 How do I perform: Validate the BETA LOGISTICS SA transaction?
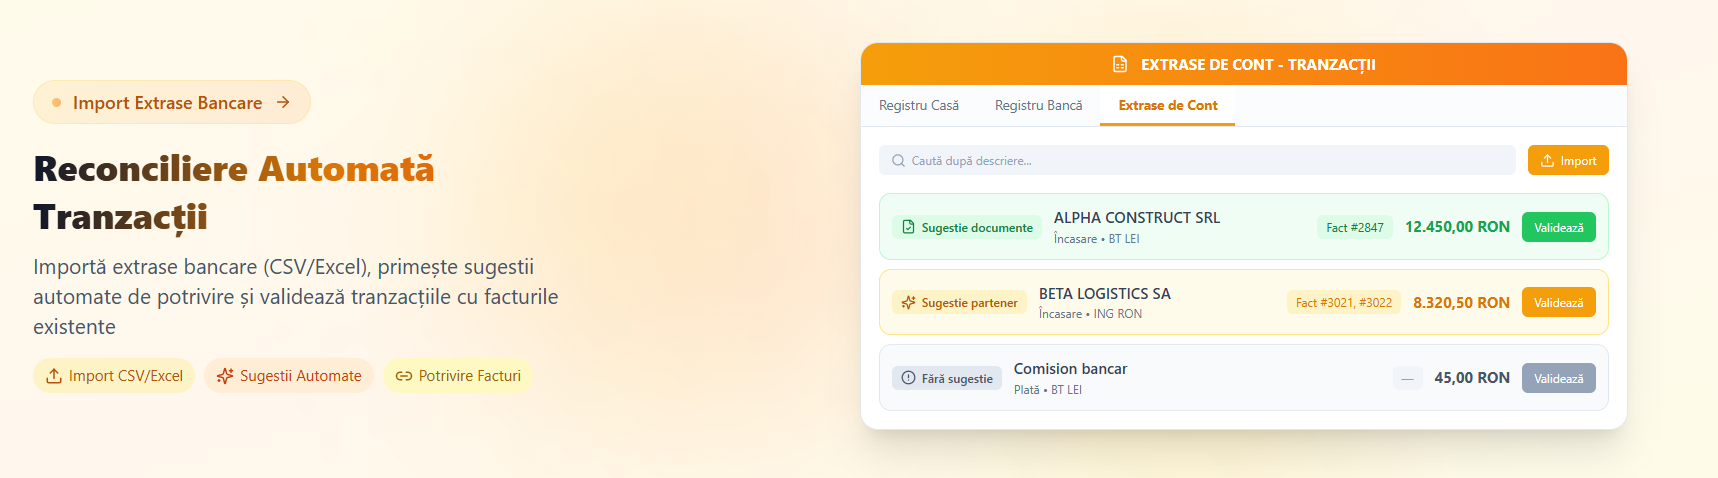1558,302
